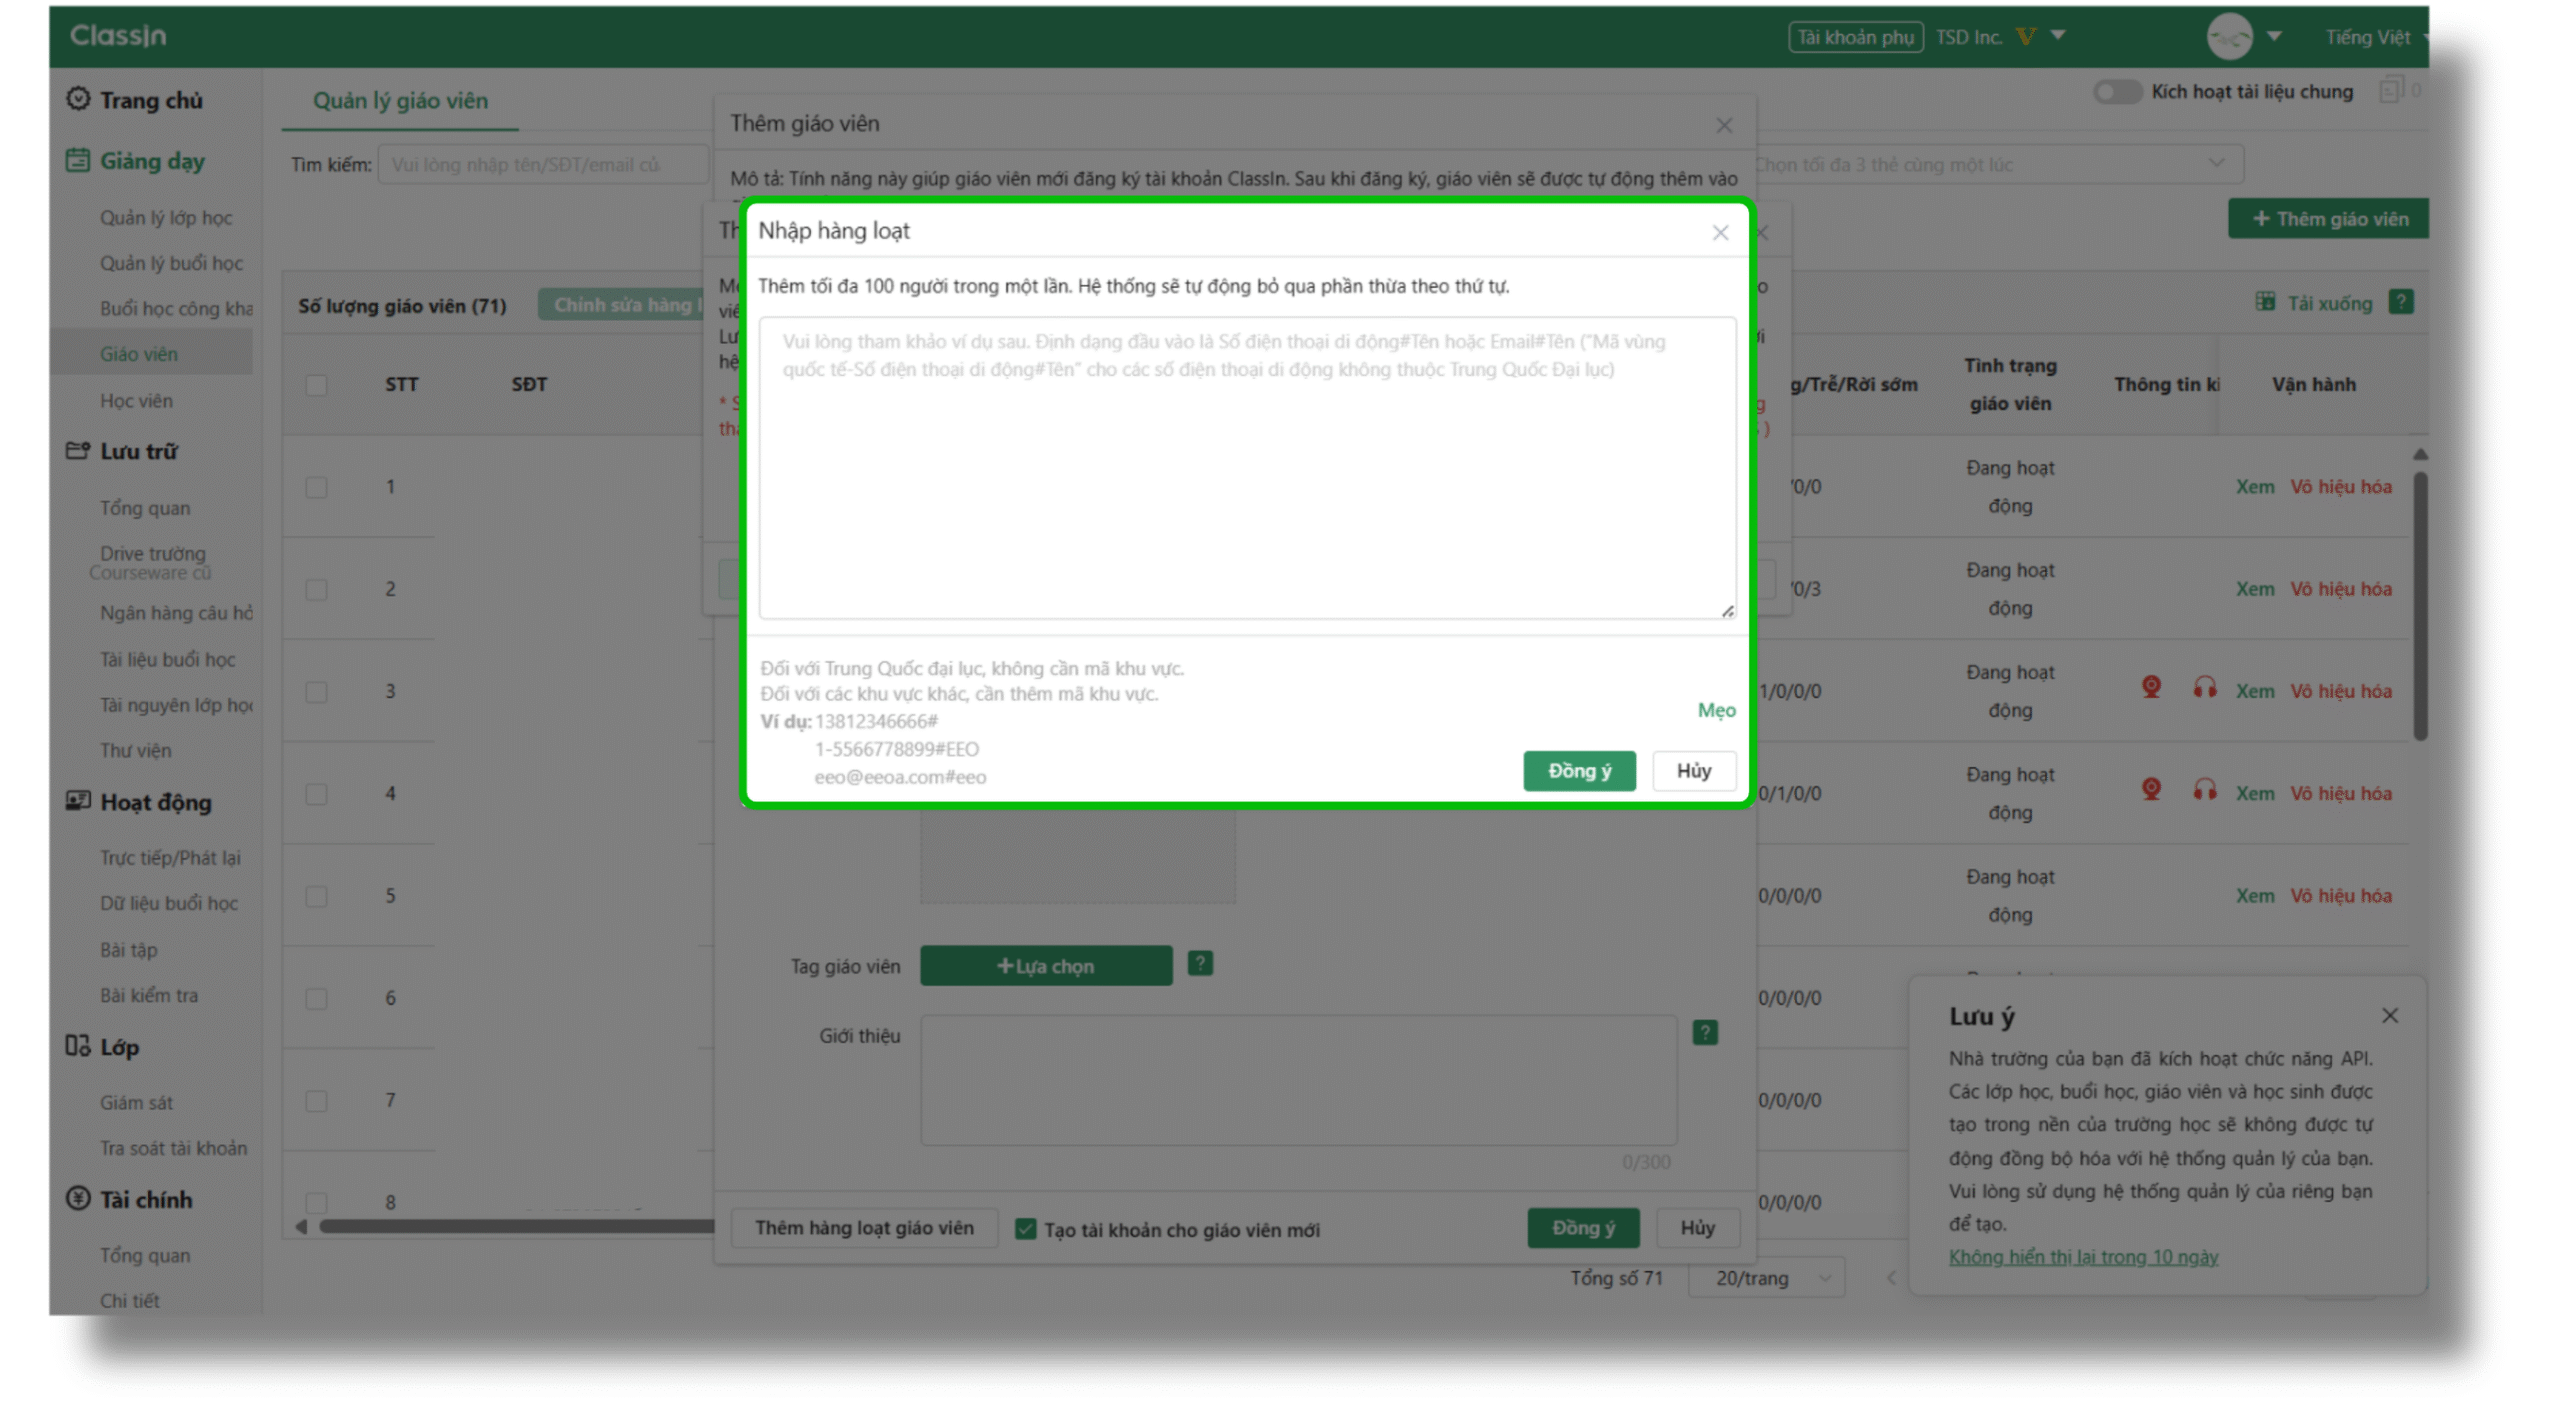The image size is (2560, 1408).
Task: Click the Trang chủ home icon
Action: click(78, 99)
